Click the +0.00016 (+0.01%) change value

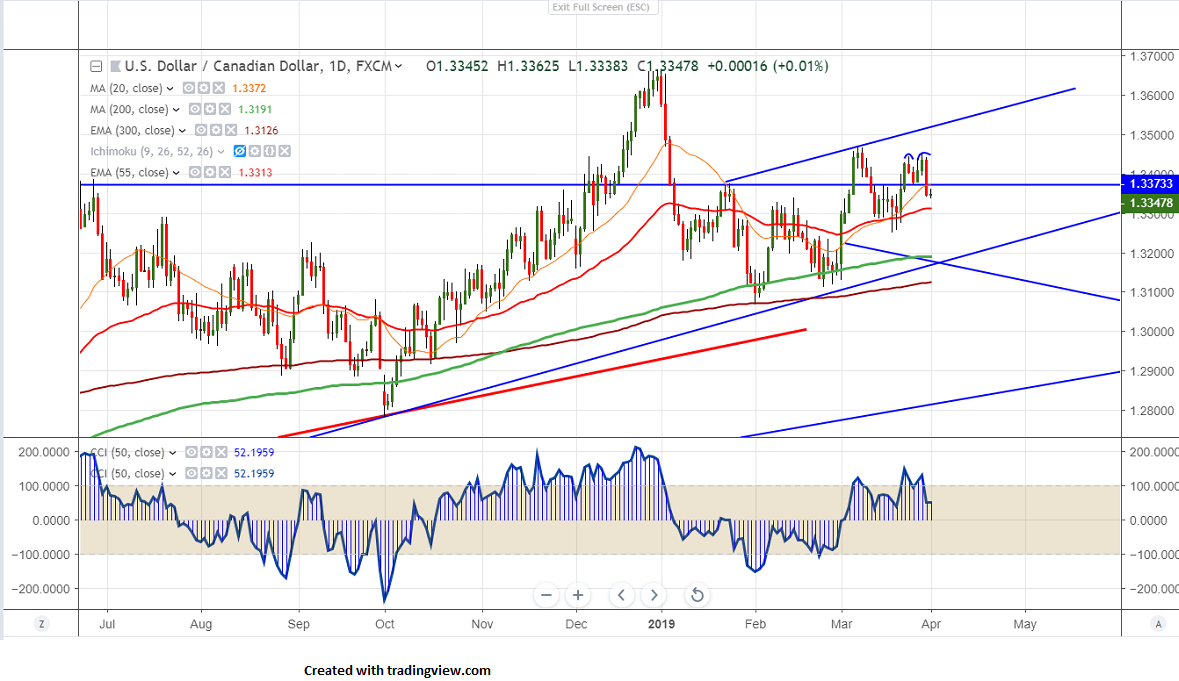click(768, 66)
